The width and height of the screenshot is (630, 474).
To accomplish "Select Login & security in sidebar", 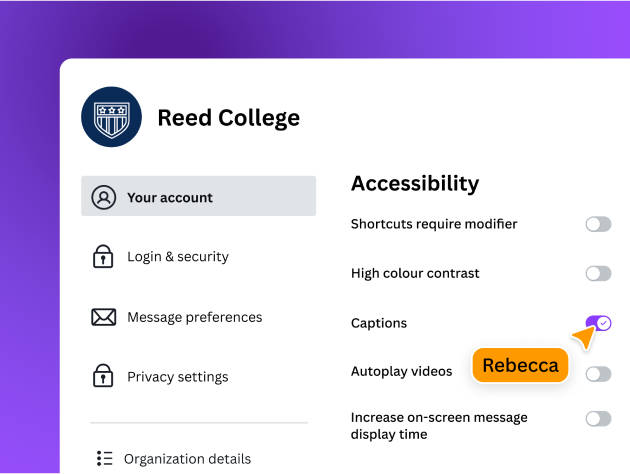I will 178,257.
